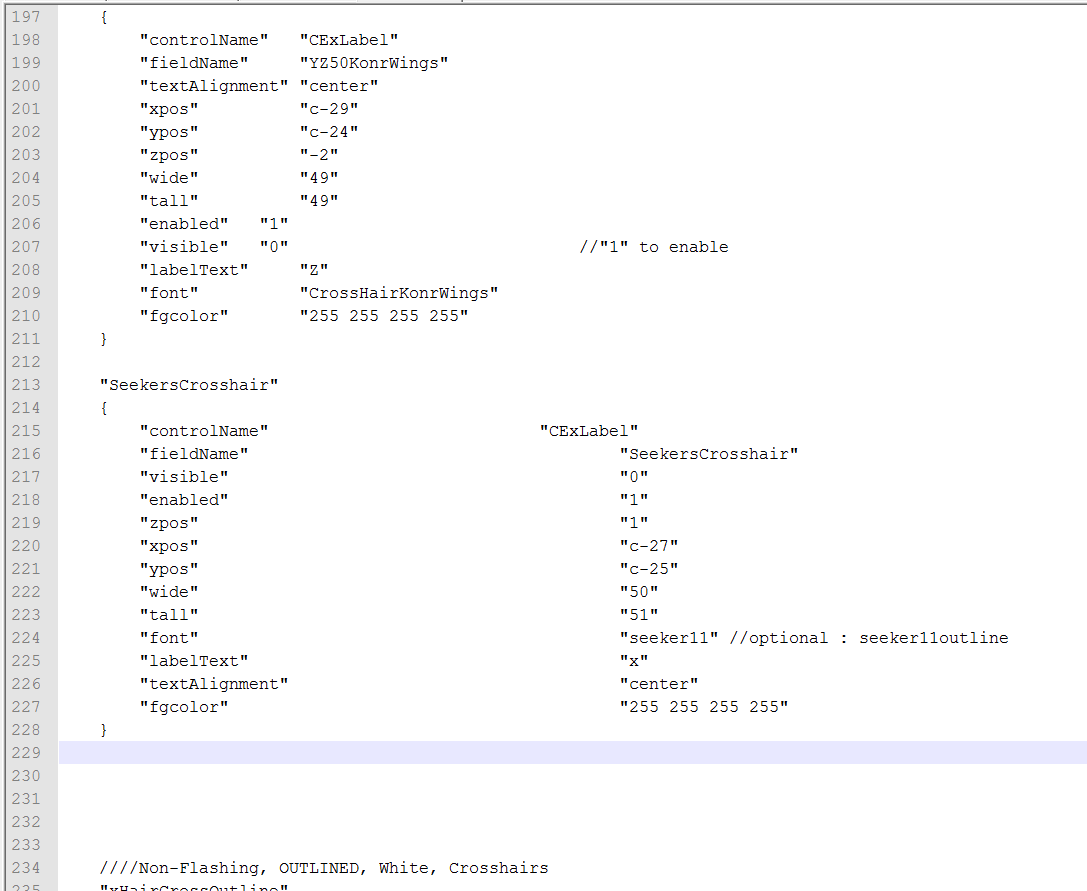Click "center" value on line 200
Screen dimensions: 1087x891
click(x=339, y=86)
